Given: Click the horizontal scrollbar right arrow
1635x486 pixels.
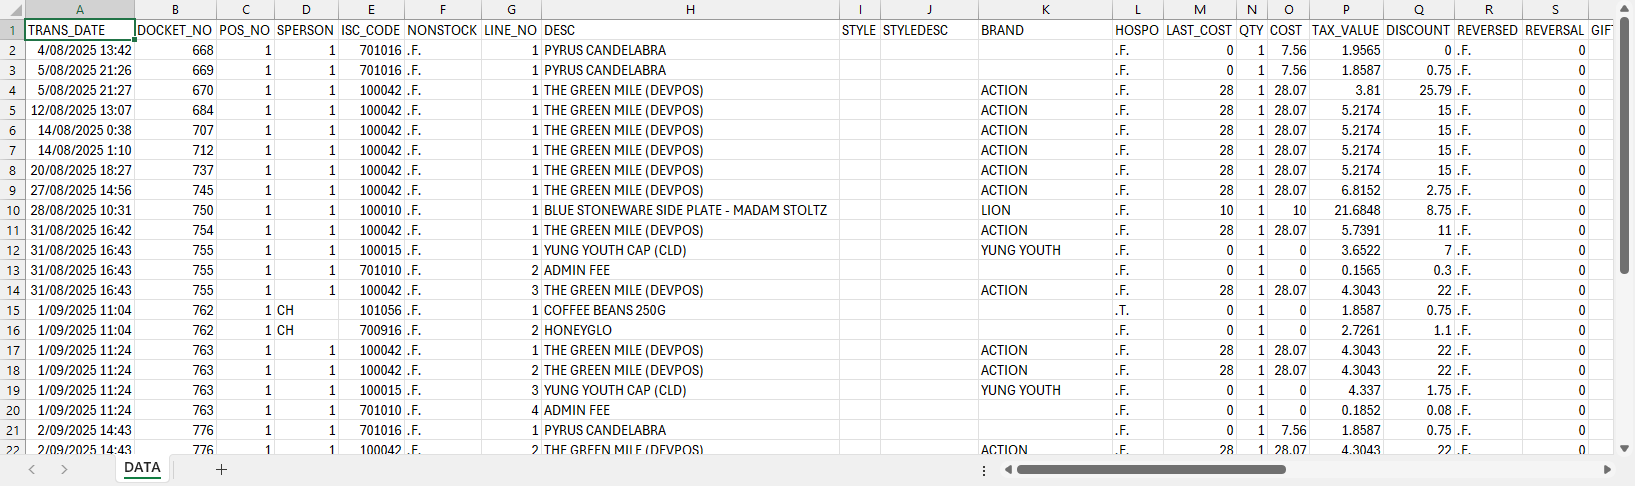Looking at the screenshot, I should 1607,469.
